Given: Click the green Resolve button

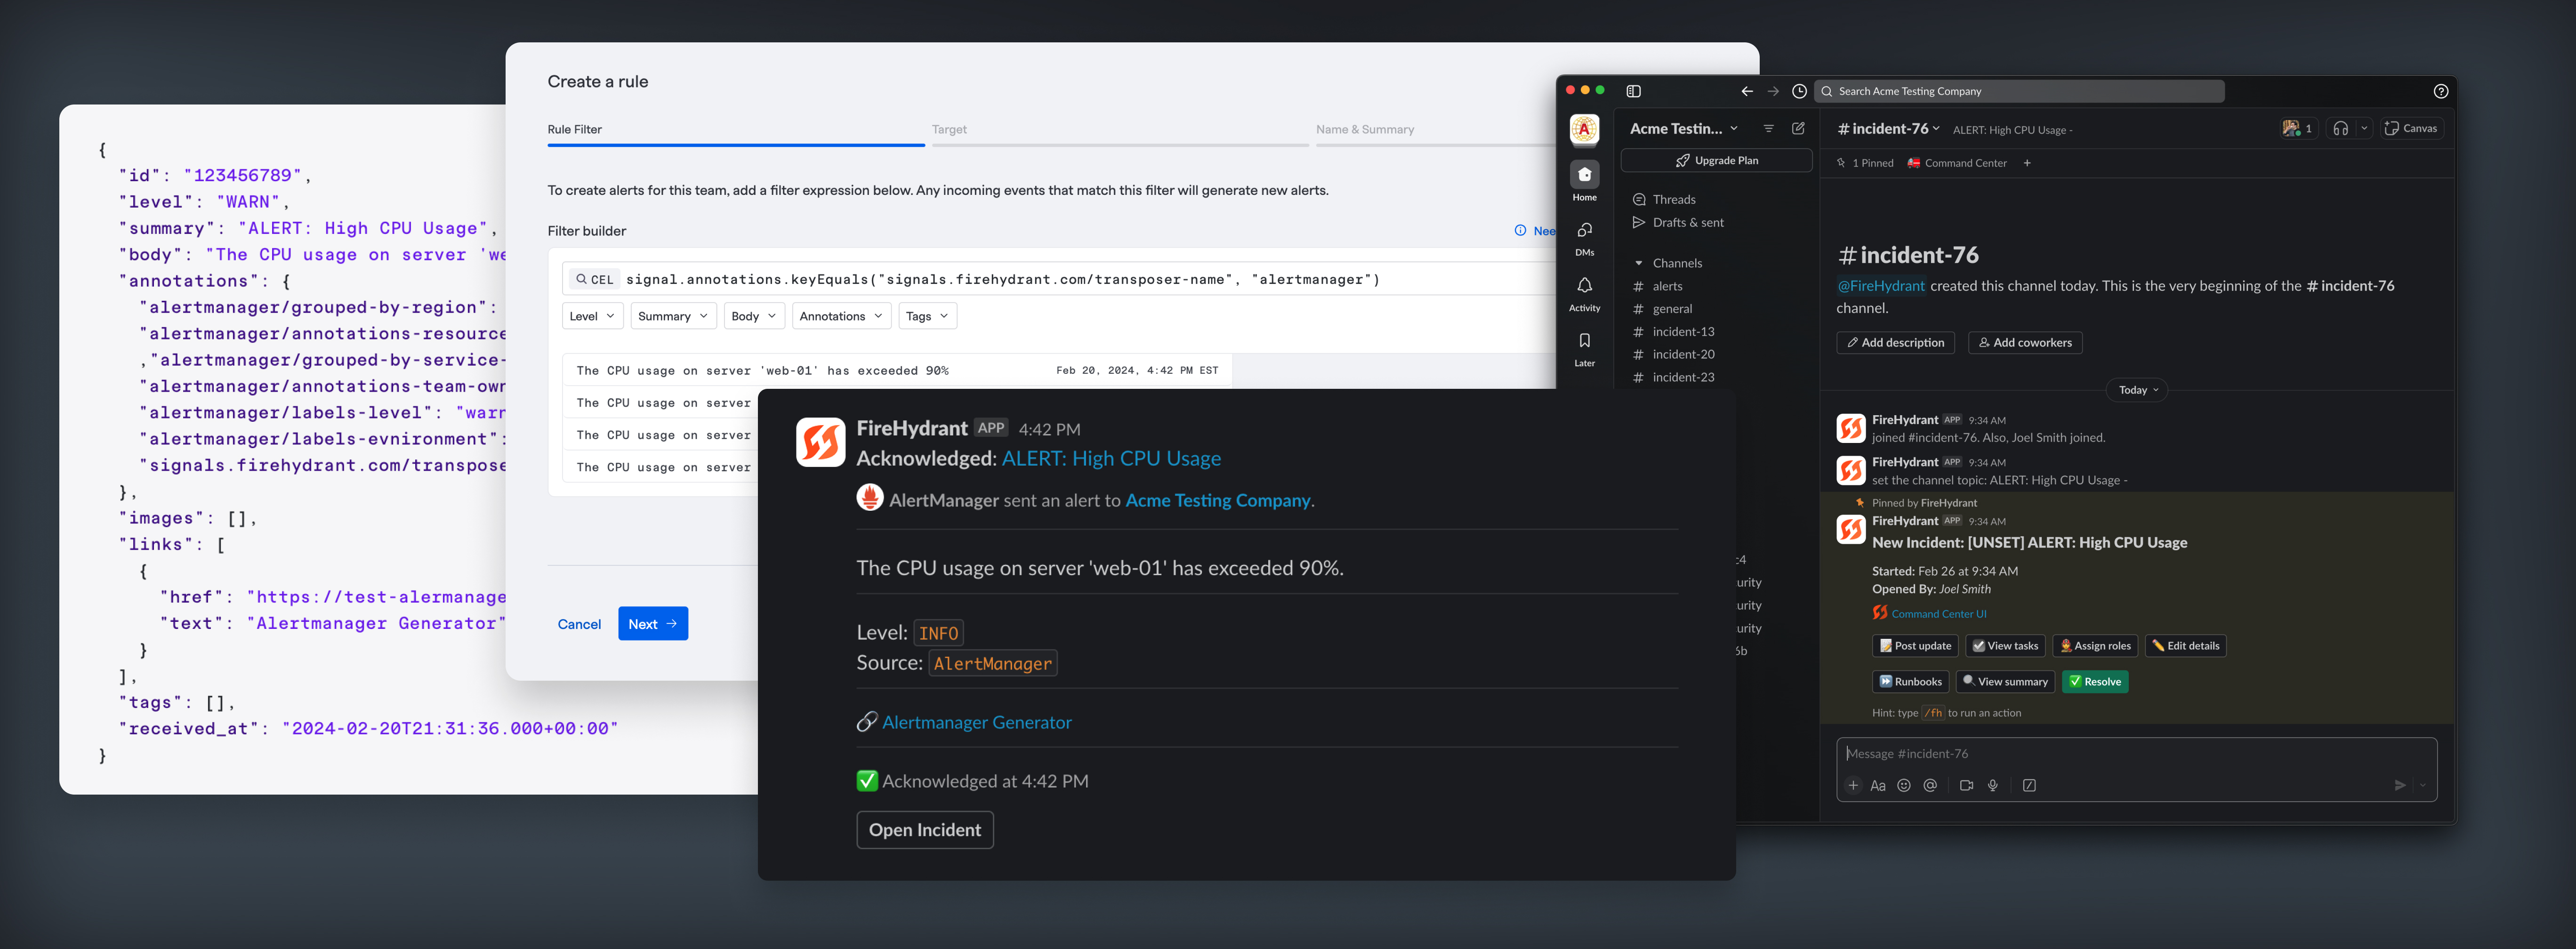Looking at the screenshot, I should point(2095,681).
